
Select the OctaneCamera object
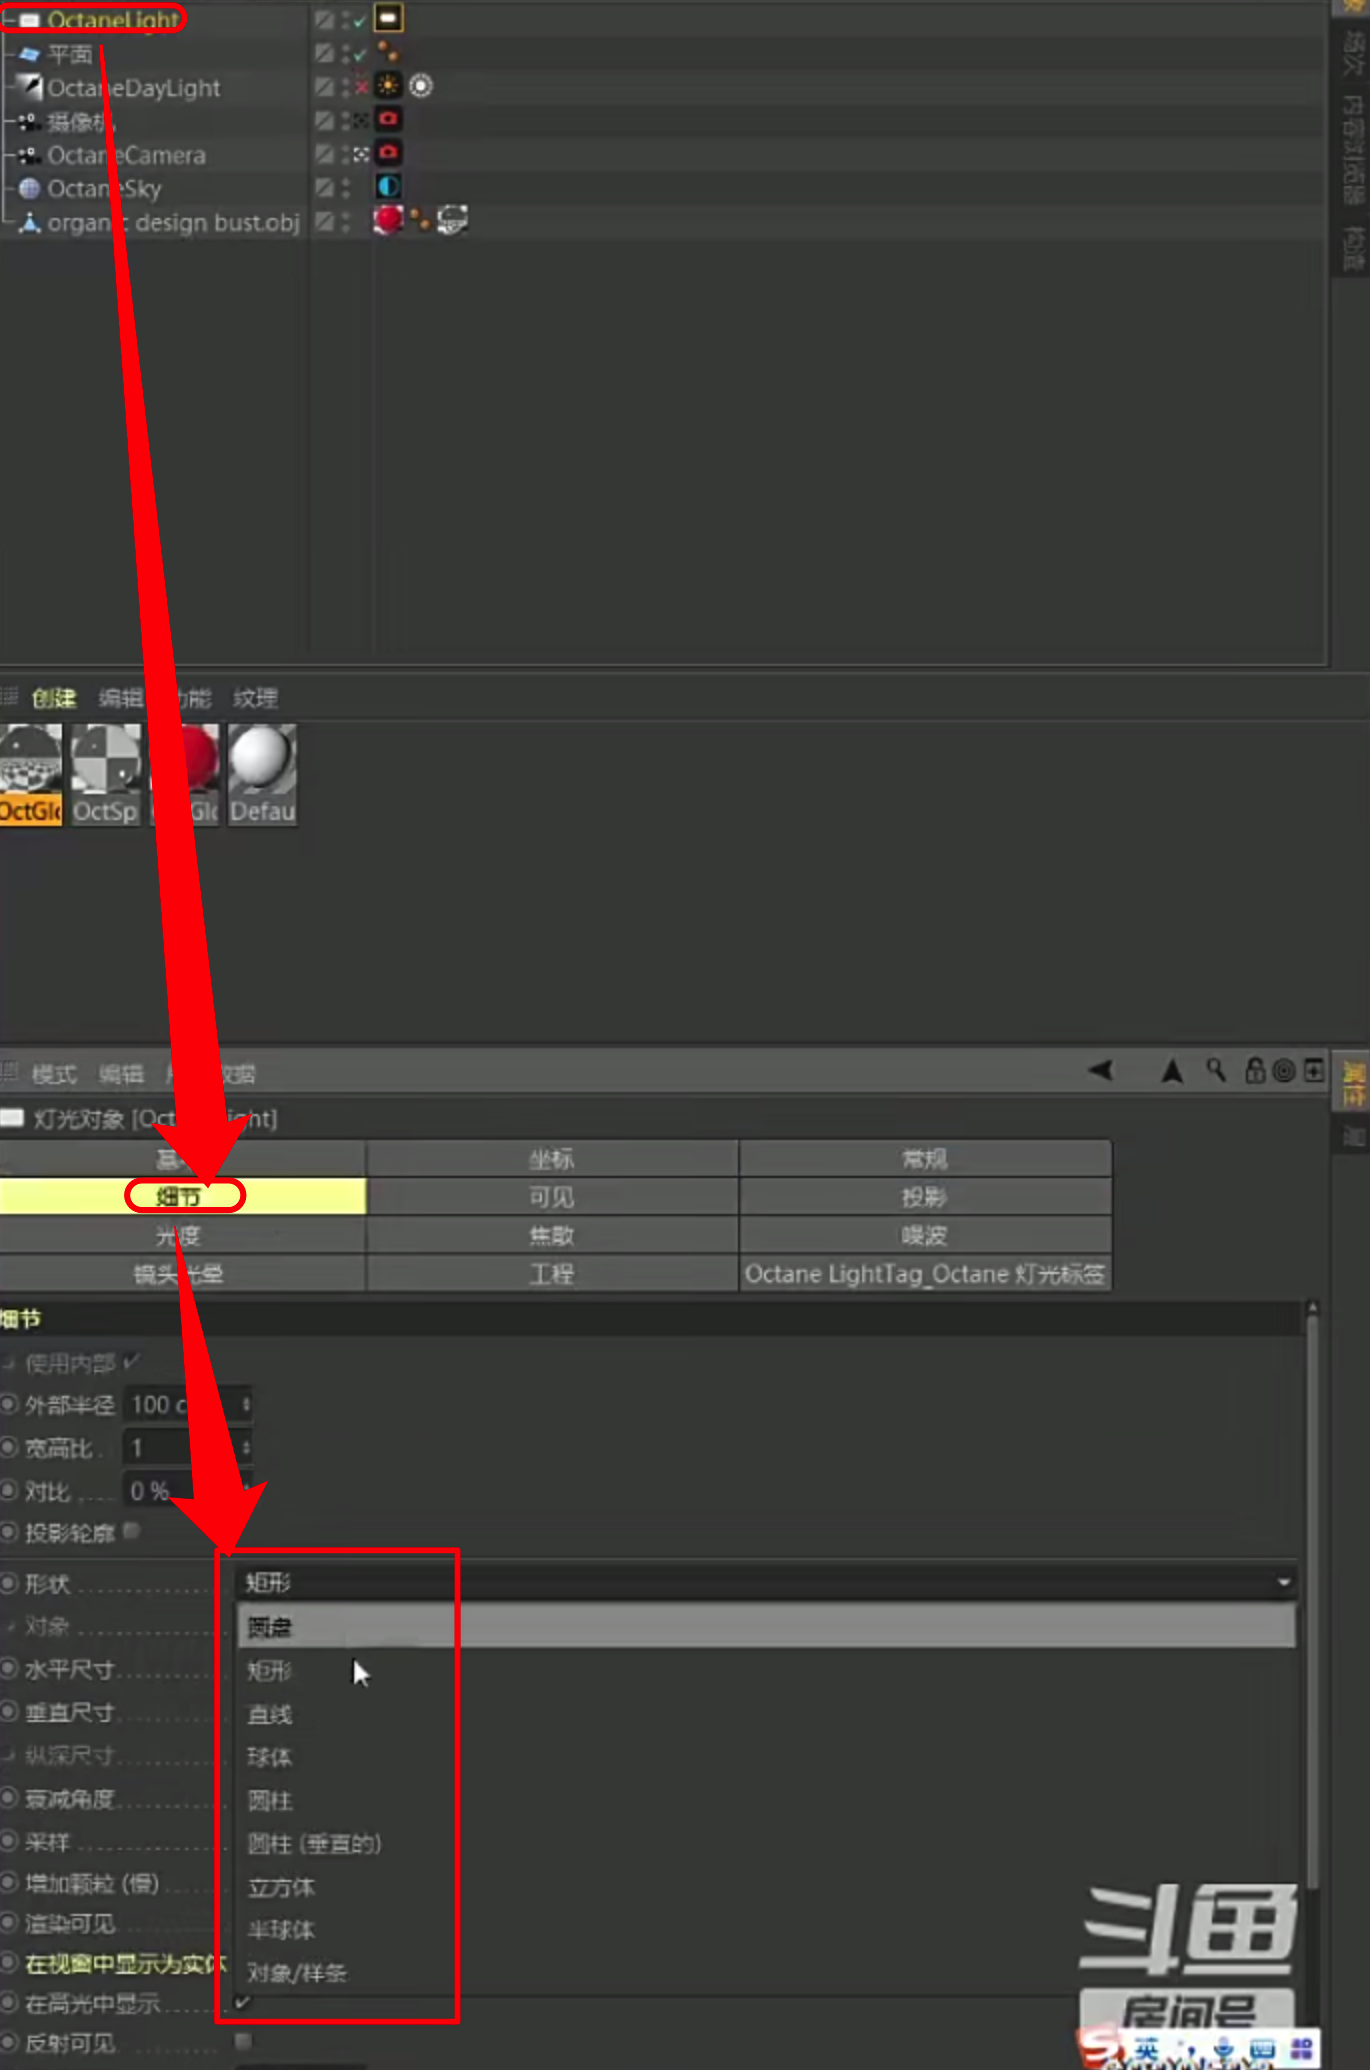tap(127, 155)
